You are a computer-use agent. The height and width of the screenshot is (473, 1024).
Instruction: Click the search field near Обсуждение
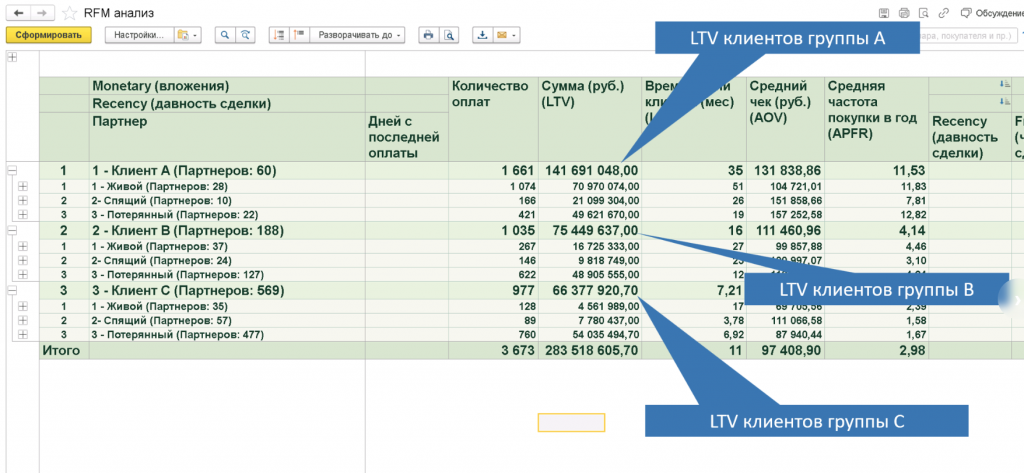(x=967, y=35)
